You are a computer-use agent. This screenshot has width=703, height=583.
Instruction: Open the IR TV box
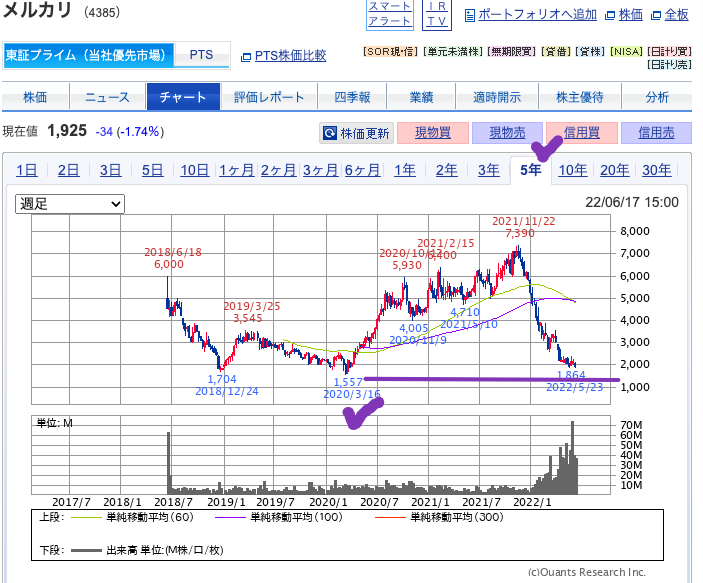pyautogui.click(x=437, y=14)
